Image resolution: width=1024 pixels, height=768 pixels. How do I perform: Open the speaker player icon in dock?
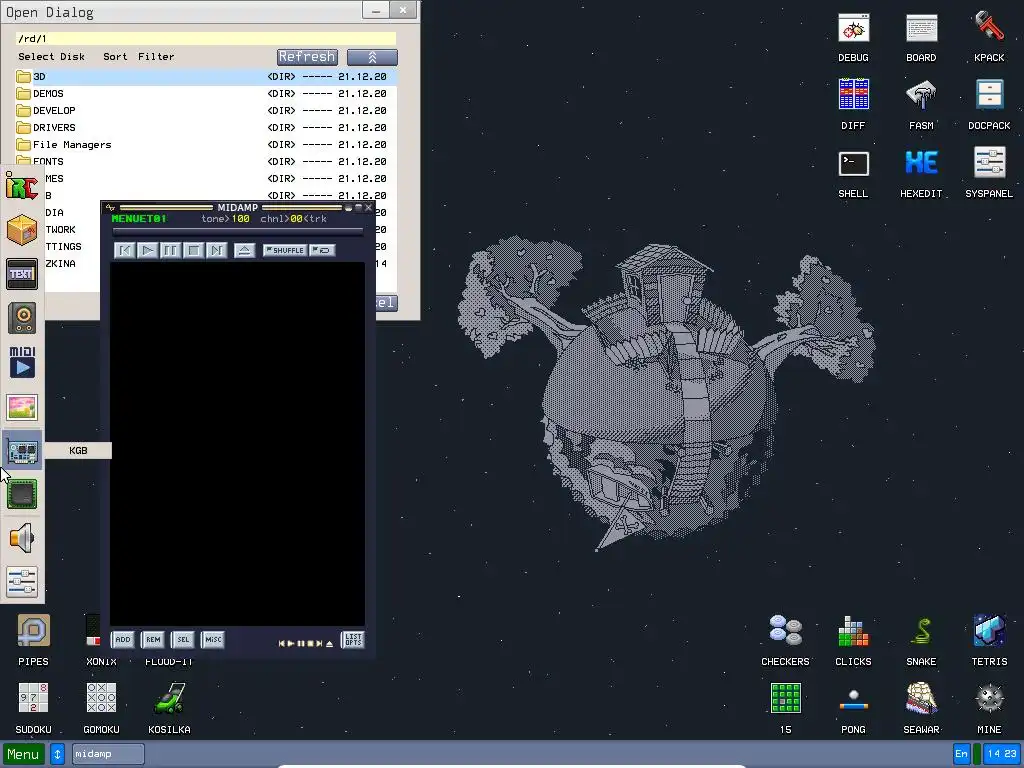(x=22, y=318)
